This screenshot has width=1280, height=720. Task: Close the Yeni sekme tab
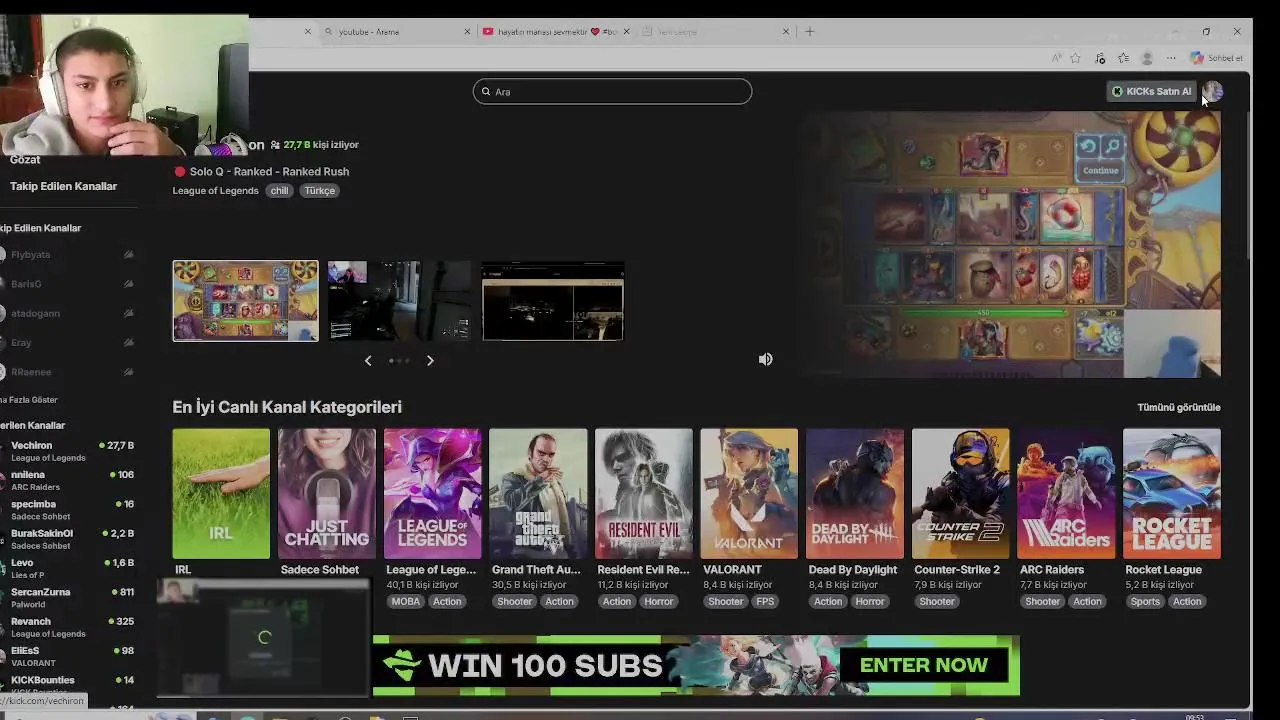786,31
